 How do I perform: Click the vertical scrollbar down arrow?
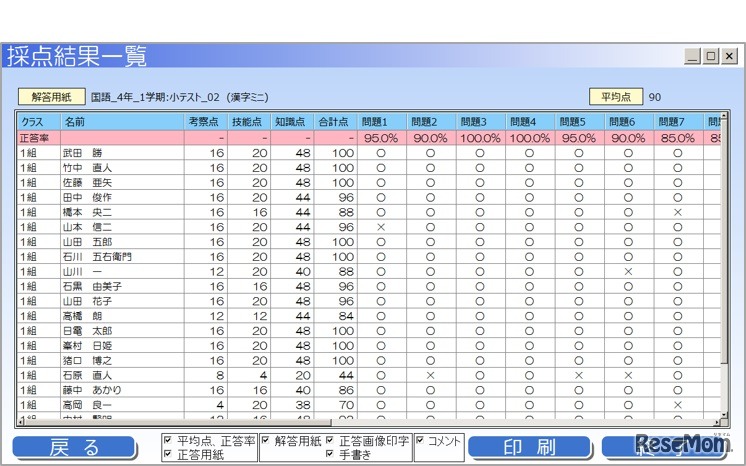point(724,416)
